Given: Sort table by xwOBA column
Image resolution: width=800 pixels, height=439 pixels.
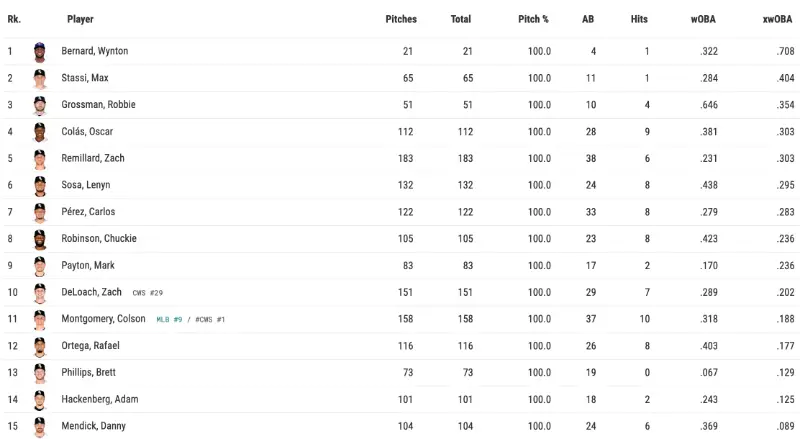Looking at the screenshot, I should pos(777,19).
